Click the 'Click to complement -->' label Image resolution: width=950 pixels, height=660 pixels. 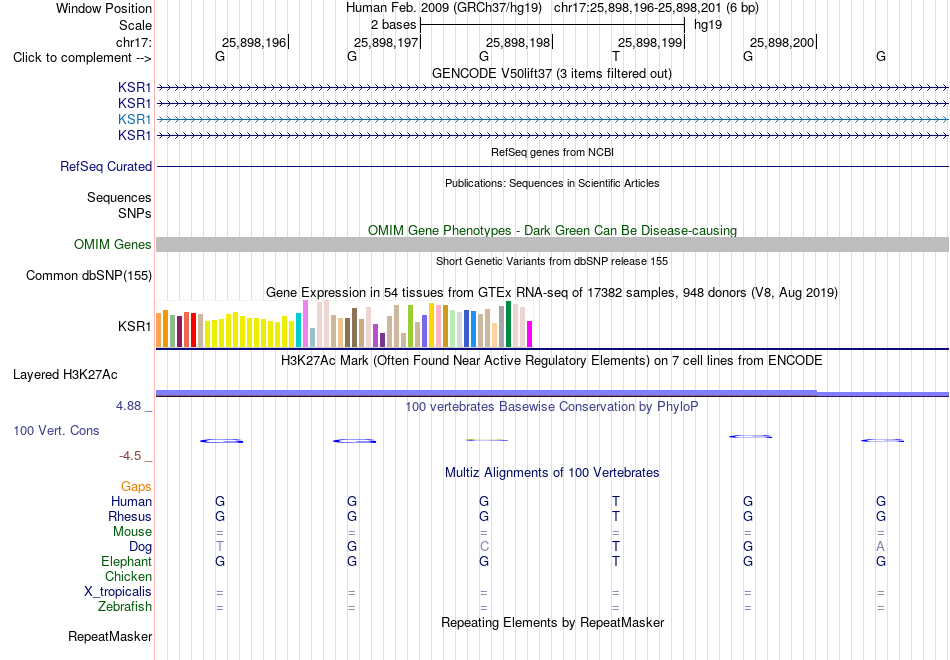tap(82, 58)
